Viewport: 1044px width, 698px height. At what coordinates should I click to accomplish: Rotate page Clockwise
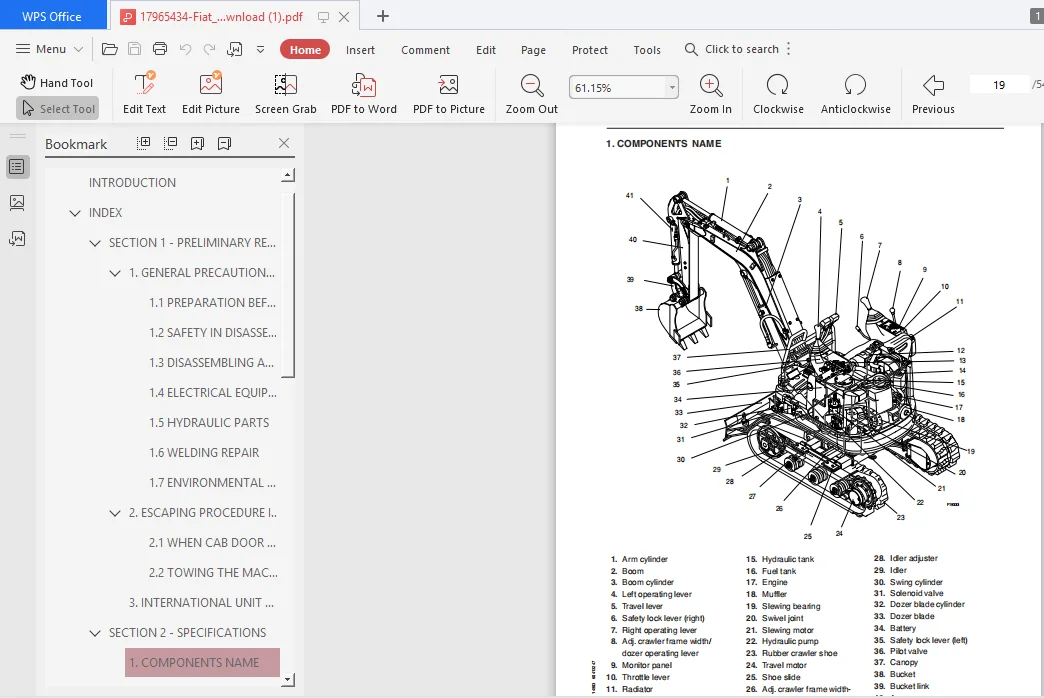click(x=778, y=93)
